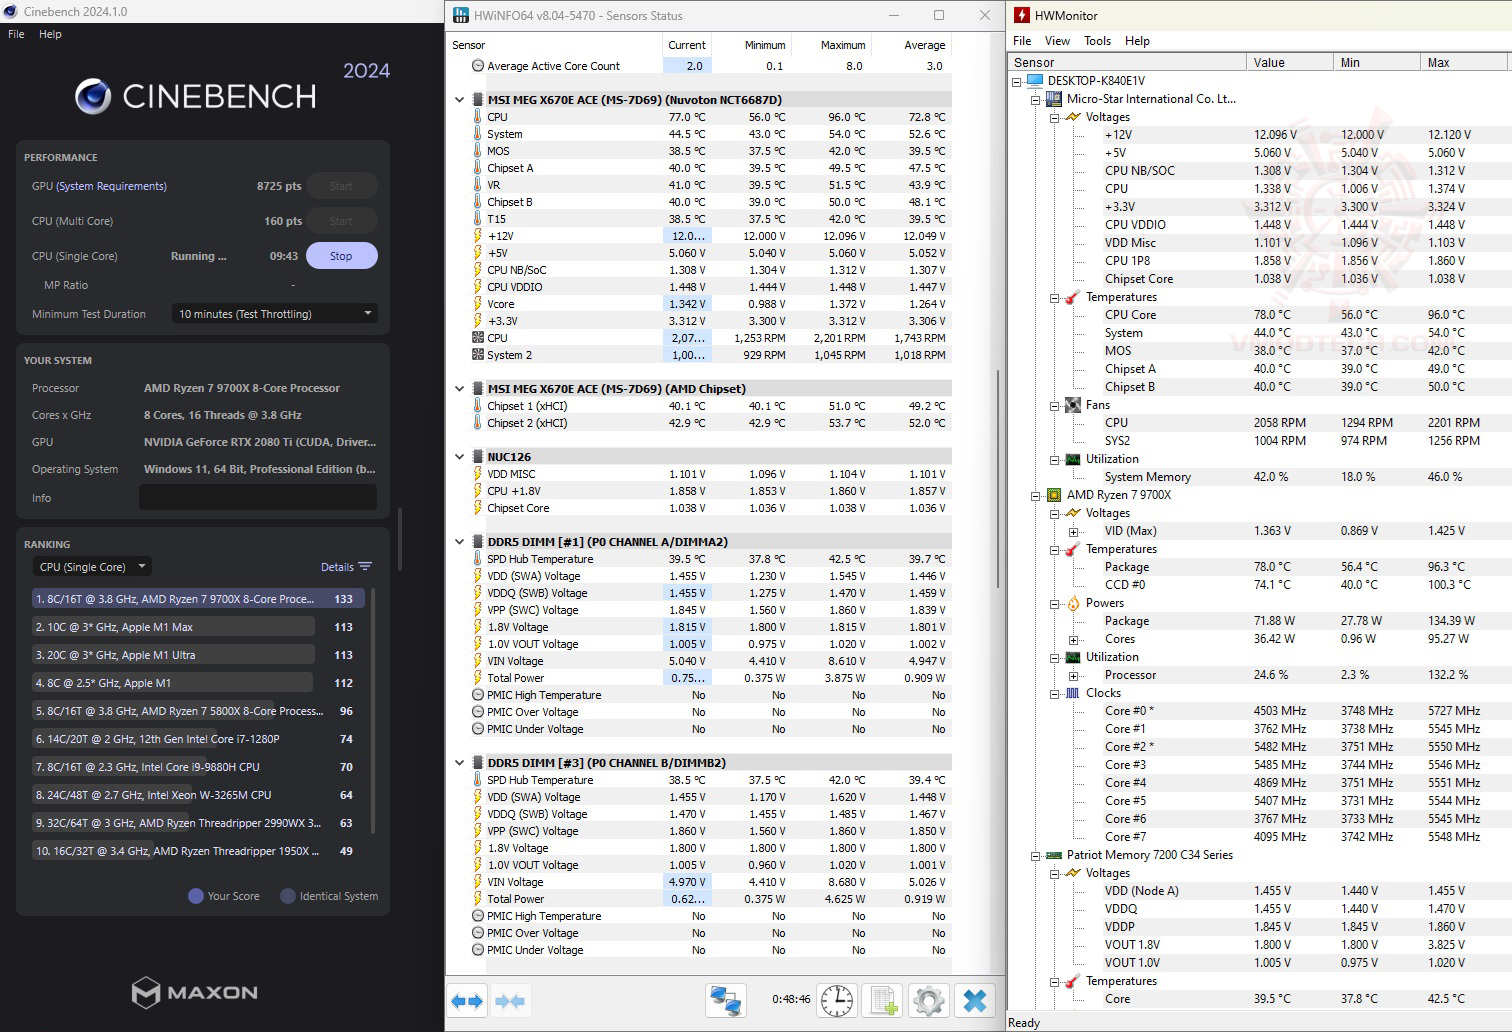
Task: Collapse the MSI MEG X670E ACE AMD Chipset group
Action: click(x=460, y=389)
